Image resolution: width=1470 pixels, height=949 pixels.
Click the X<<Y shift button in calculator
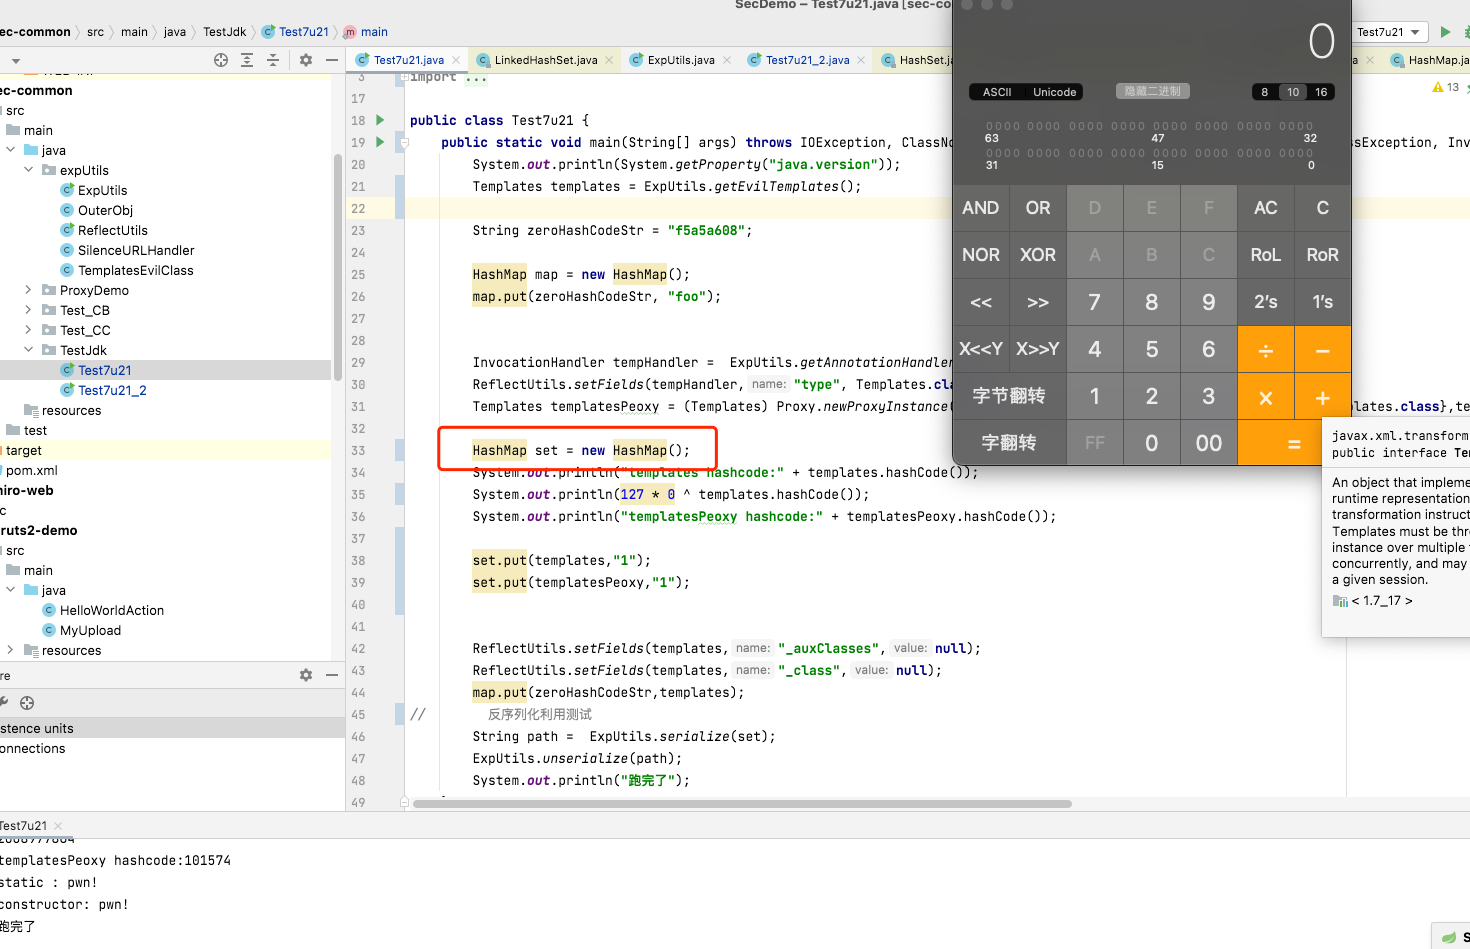click(x=980, y=349)
